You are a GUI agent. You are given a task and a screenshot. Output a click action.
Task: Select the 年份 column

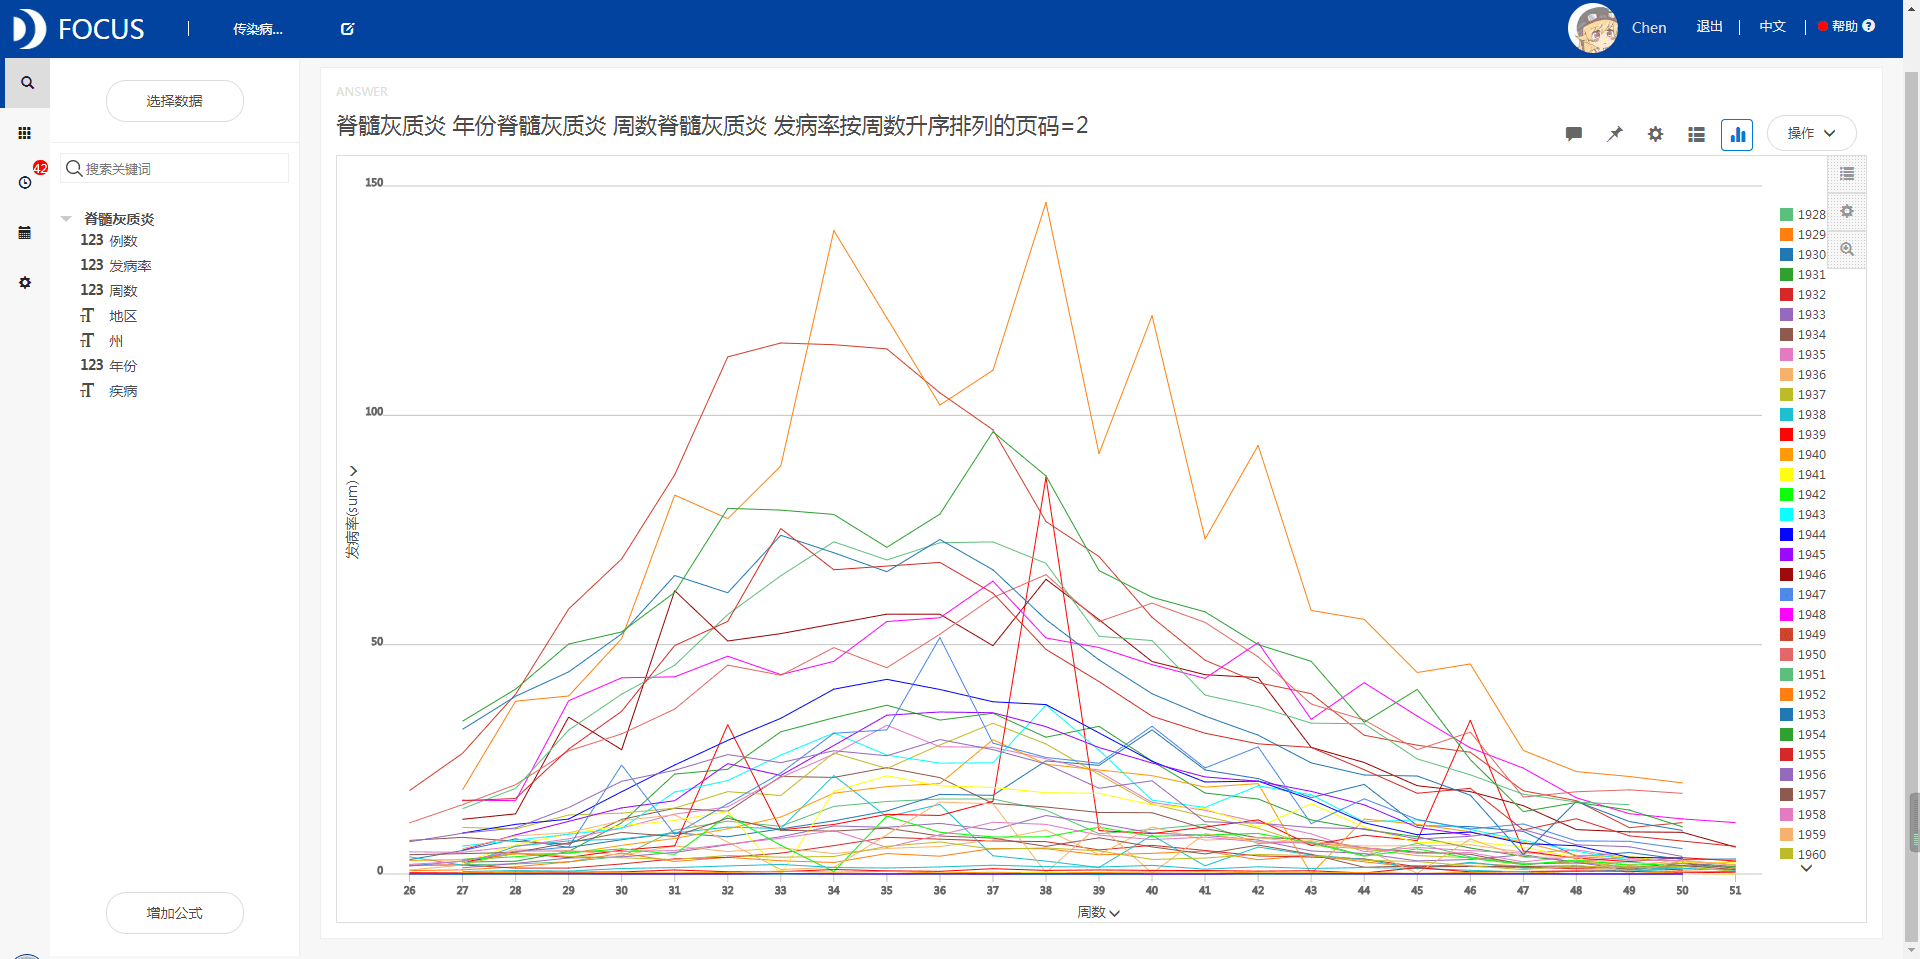coord(123,365)
